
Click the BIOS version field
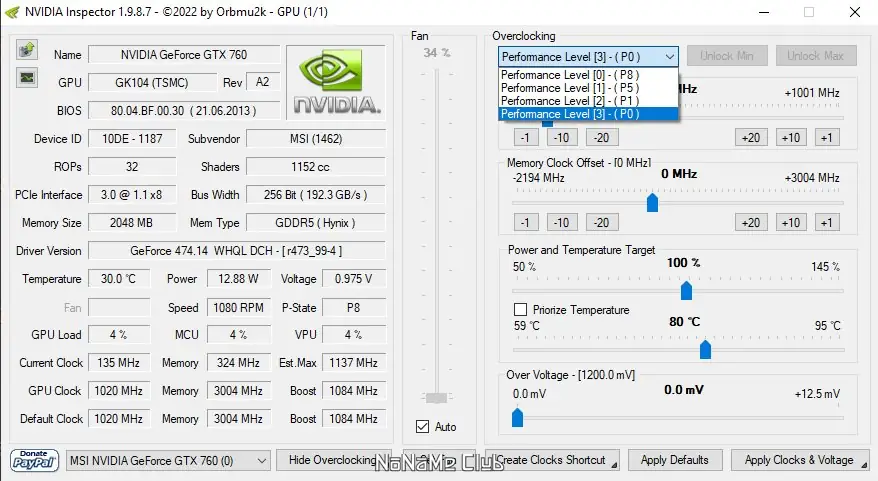tap(184, 111)
